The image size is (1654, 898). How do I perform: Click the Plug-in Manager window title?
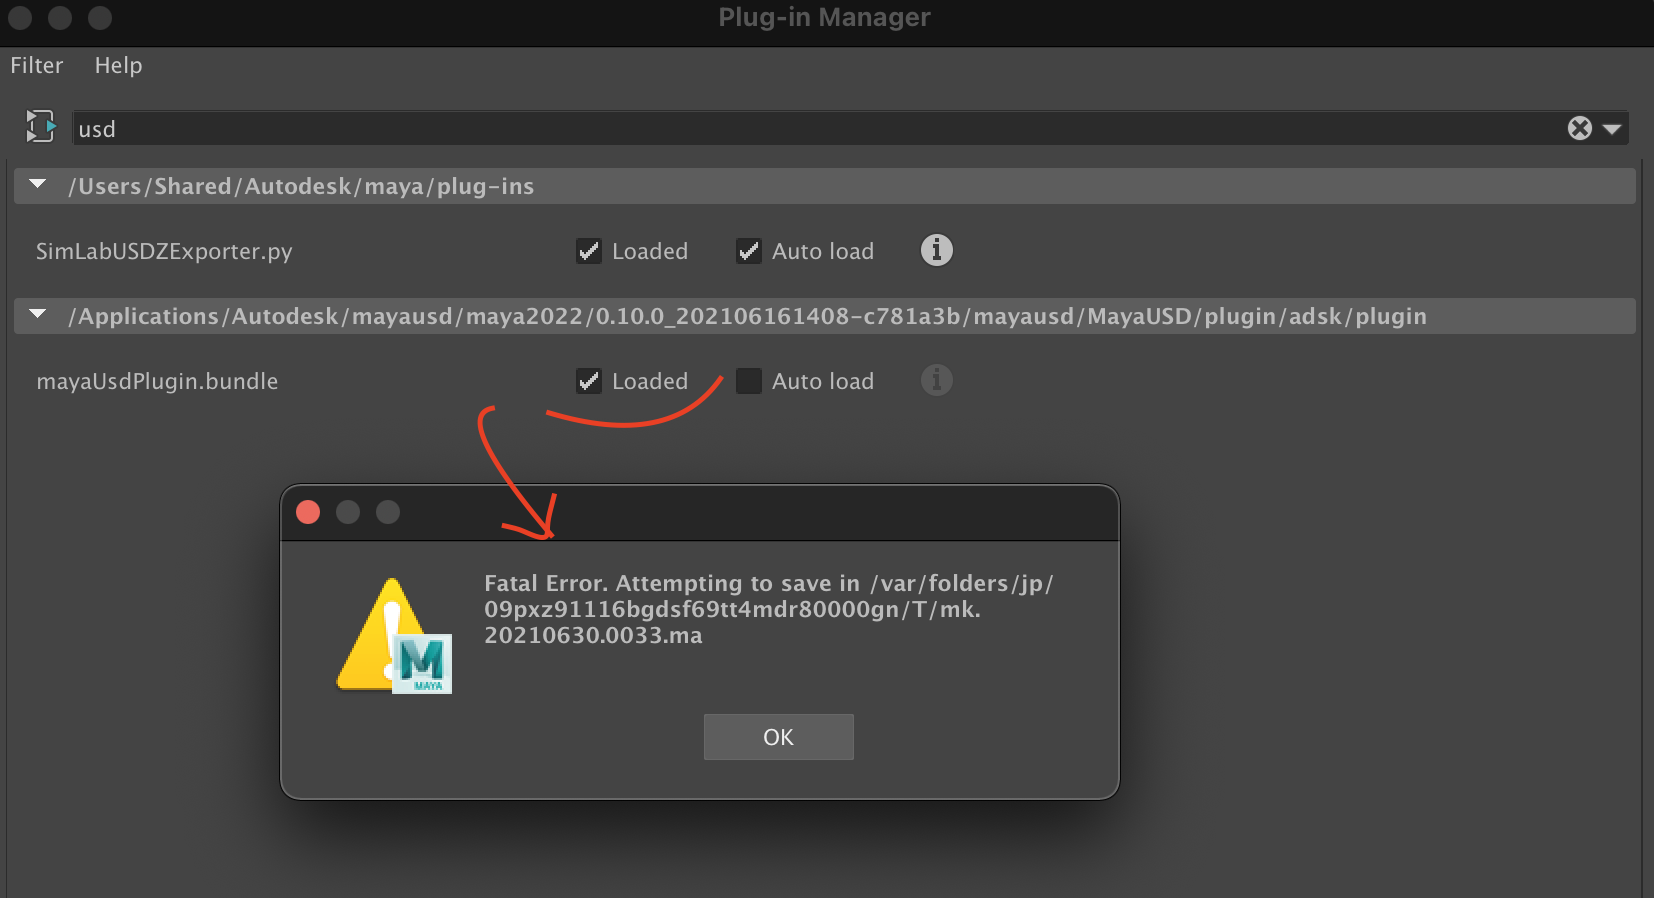click(x=824, y=17)
